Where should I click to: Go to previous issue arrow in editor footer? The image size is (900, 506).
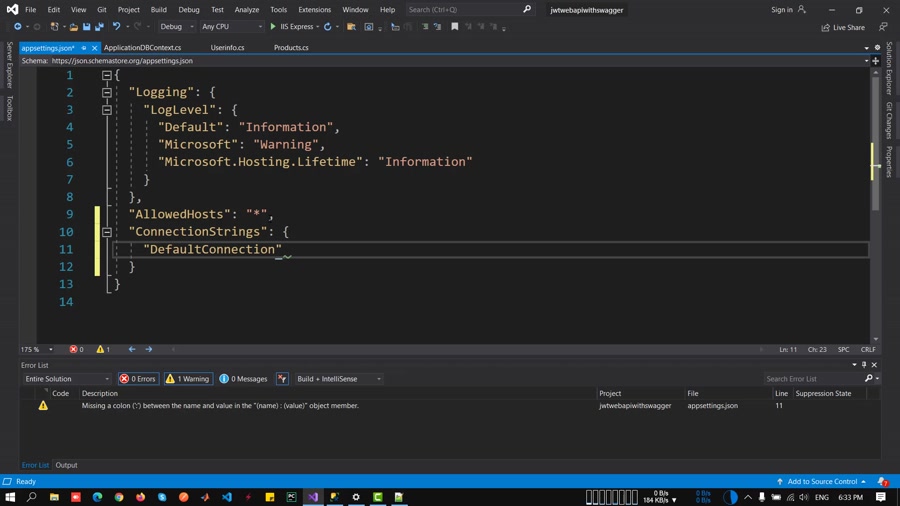132,349
